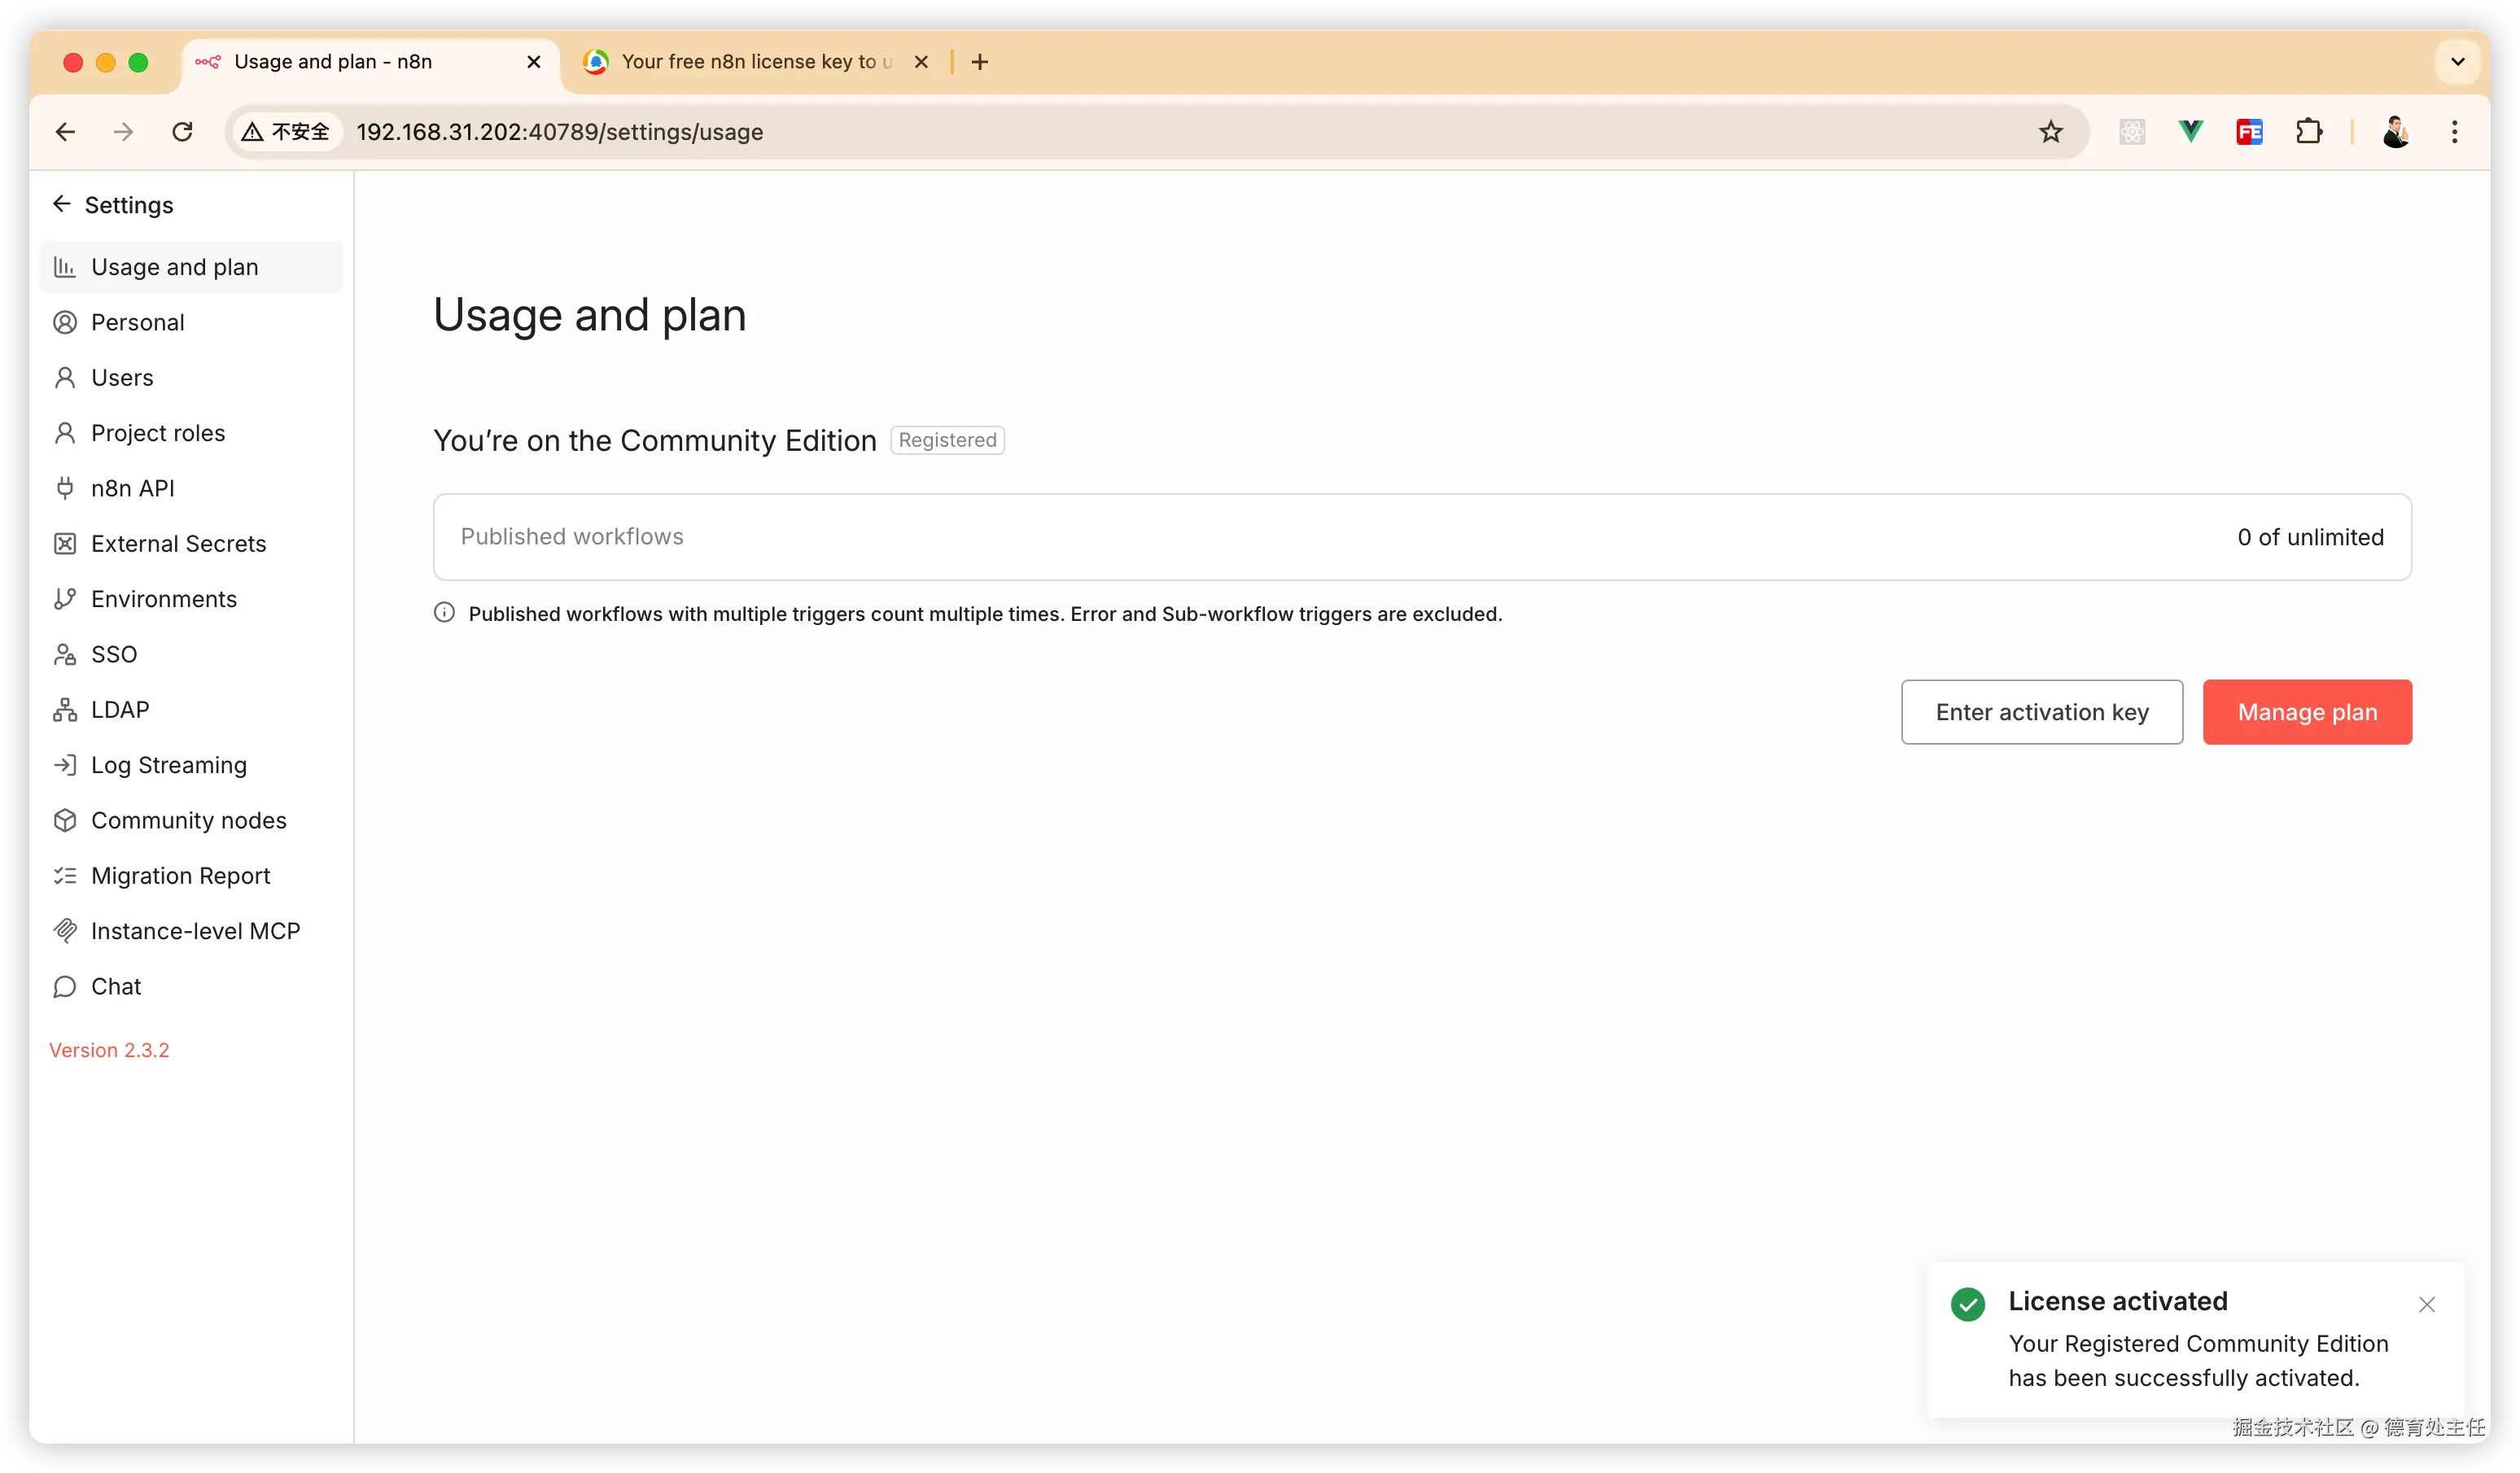Open the browser Extensions puzzle icon
2520x1473 pixels.
coord(2308,132)
